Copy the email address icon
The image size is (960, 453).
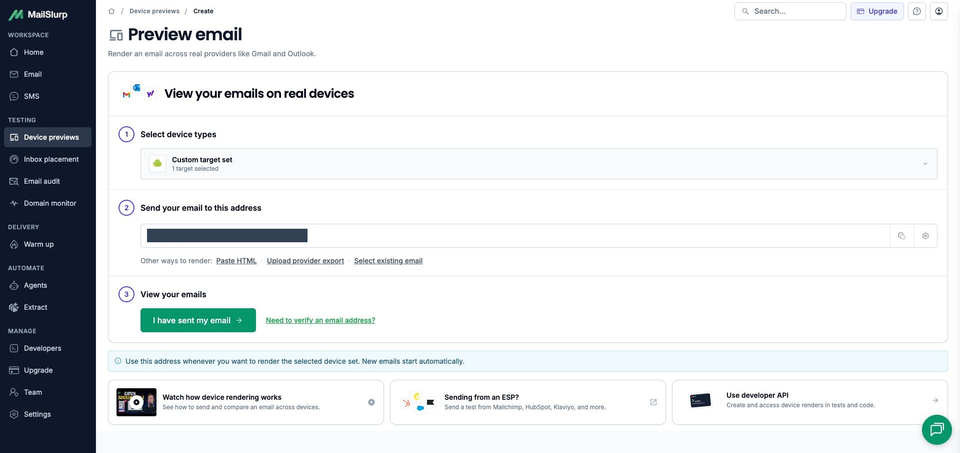tap(901, 236)
